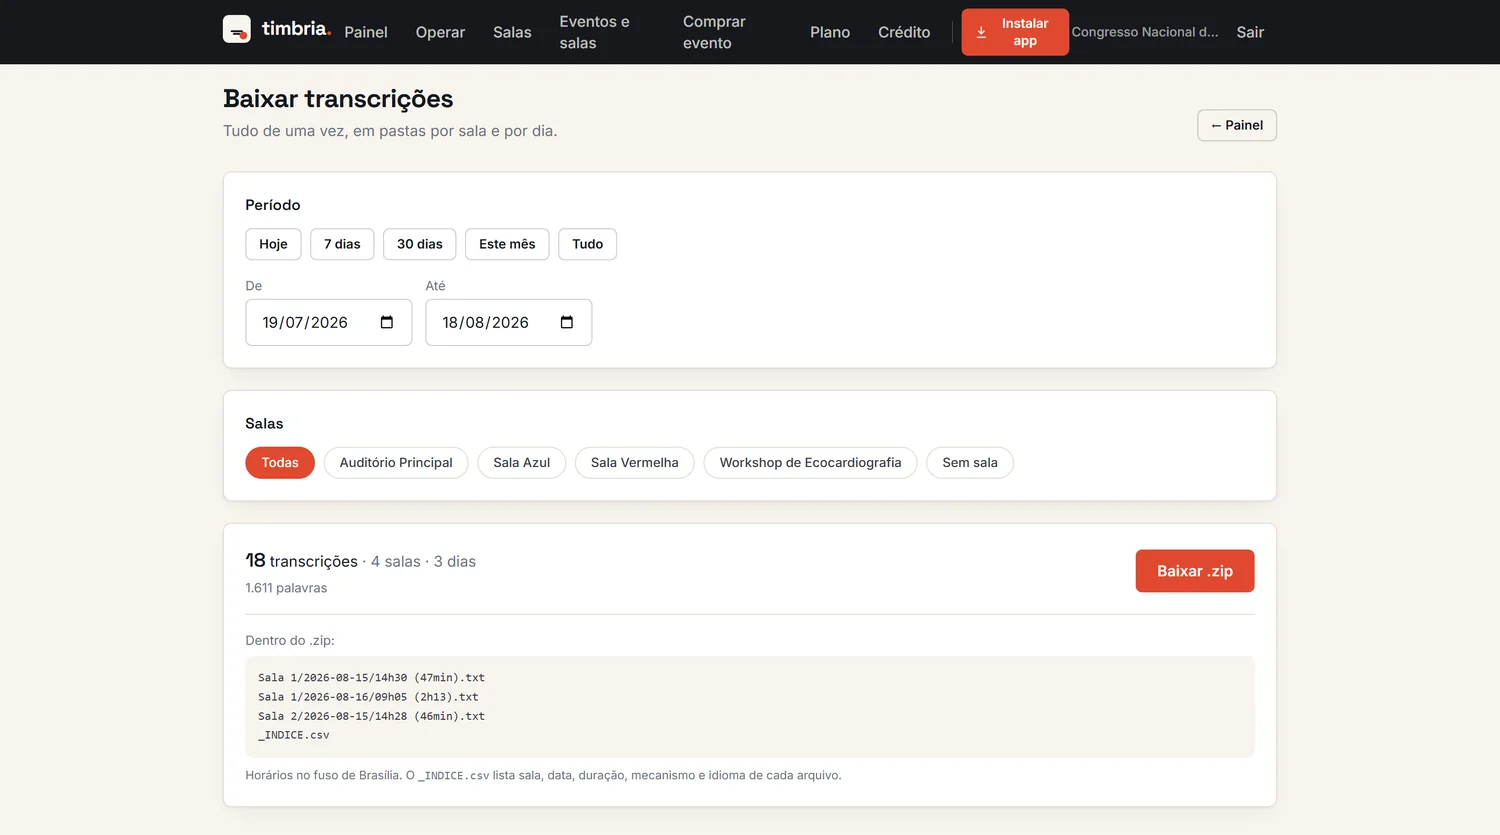The height and width of the screenshot is (835, 1500).
Task: Filter by Auditório Principal room
Action: click(396, 463)
